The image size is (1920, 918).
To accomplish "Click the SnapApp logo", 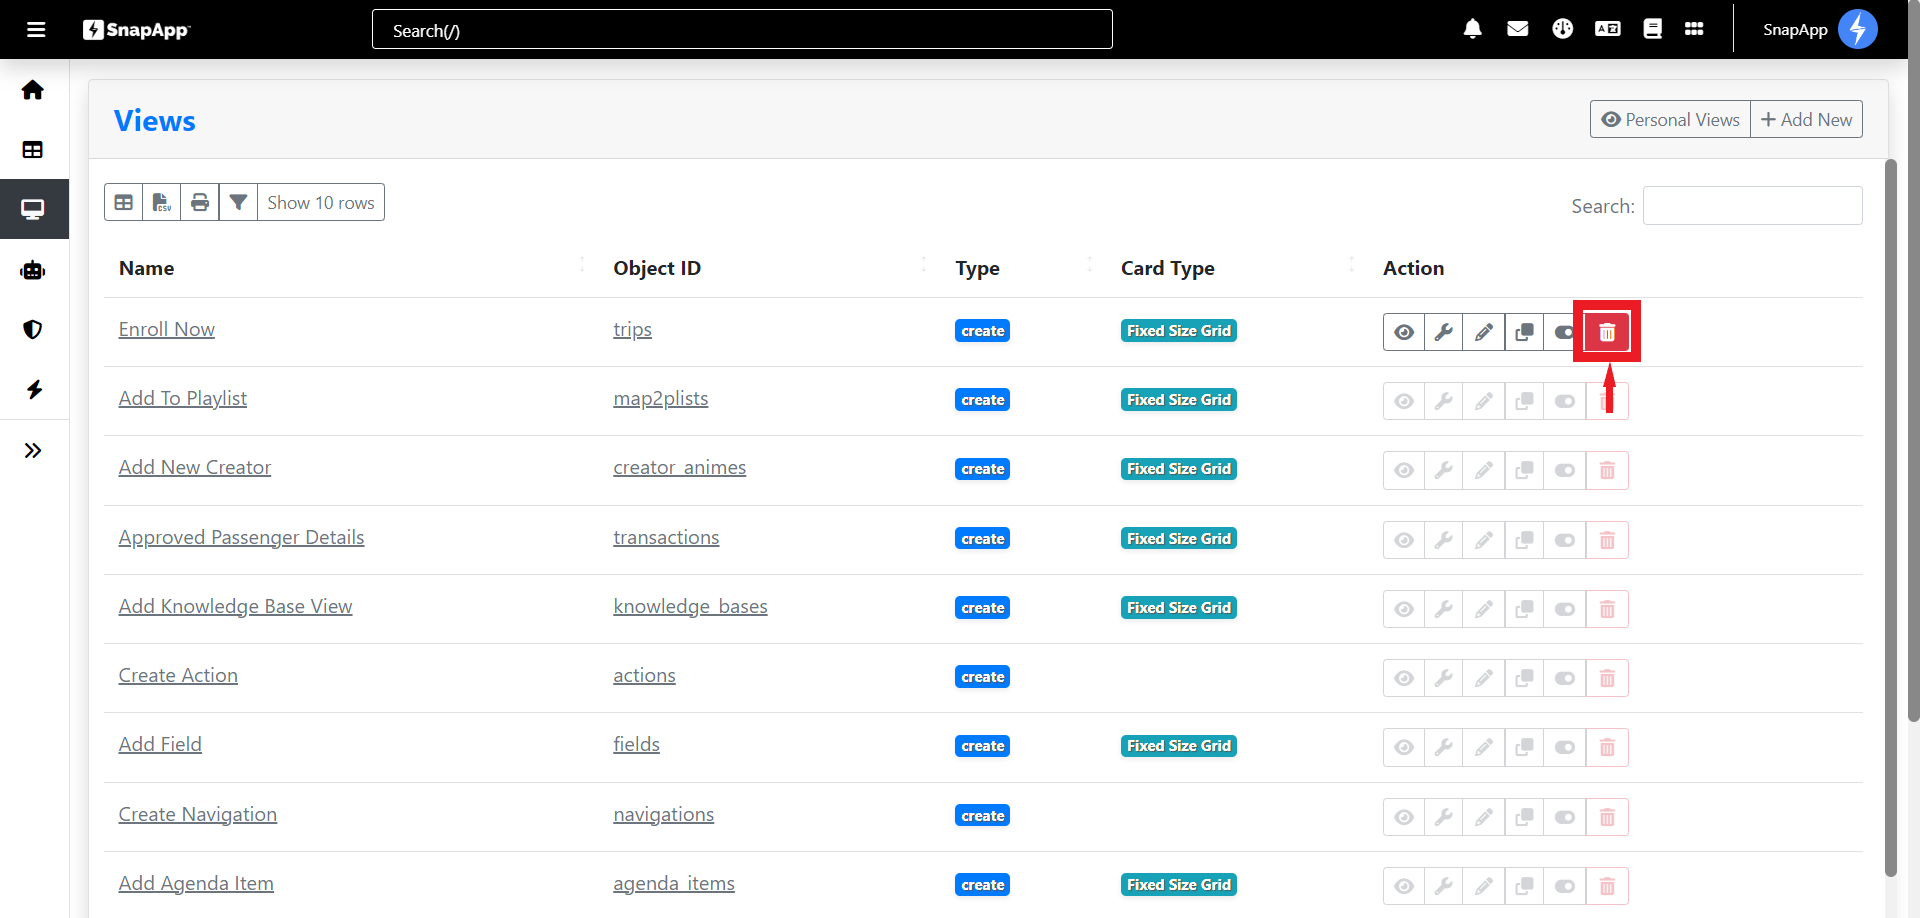I will 136,30.
